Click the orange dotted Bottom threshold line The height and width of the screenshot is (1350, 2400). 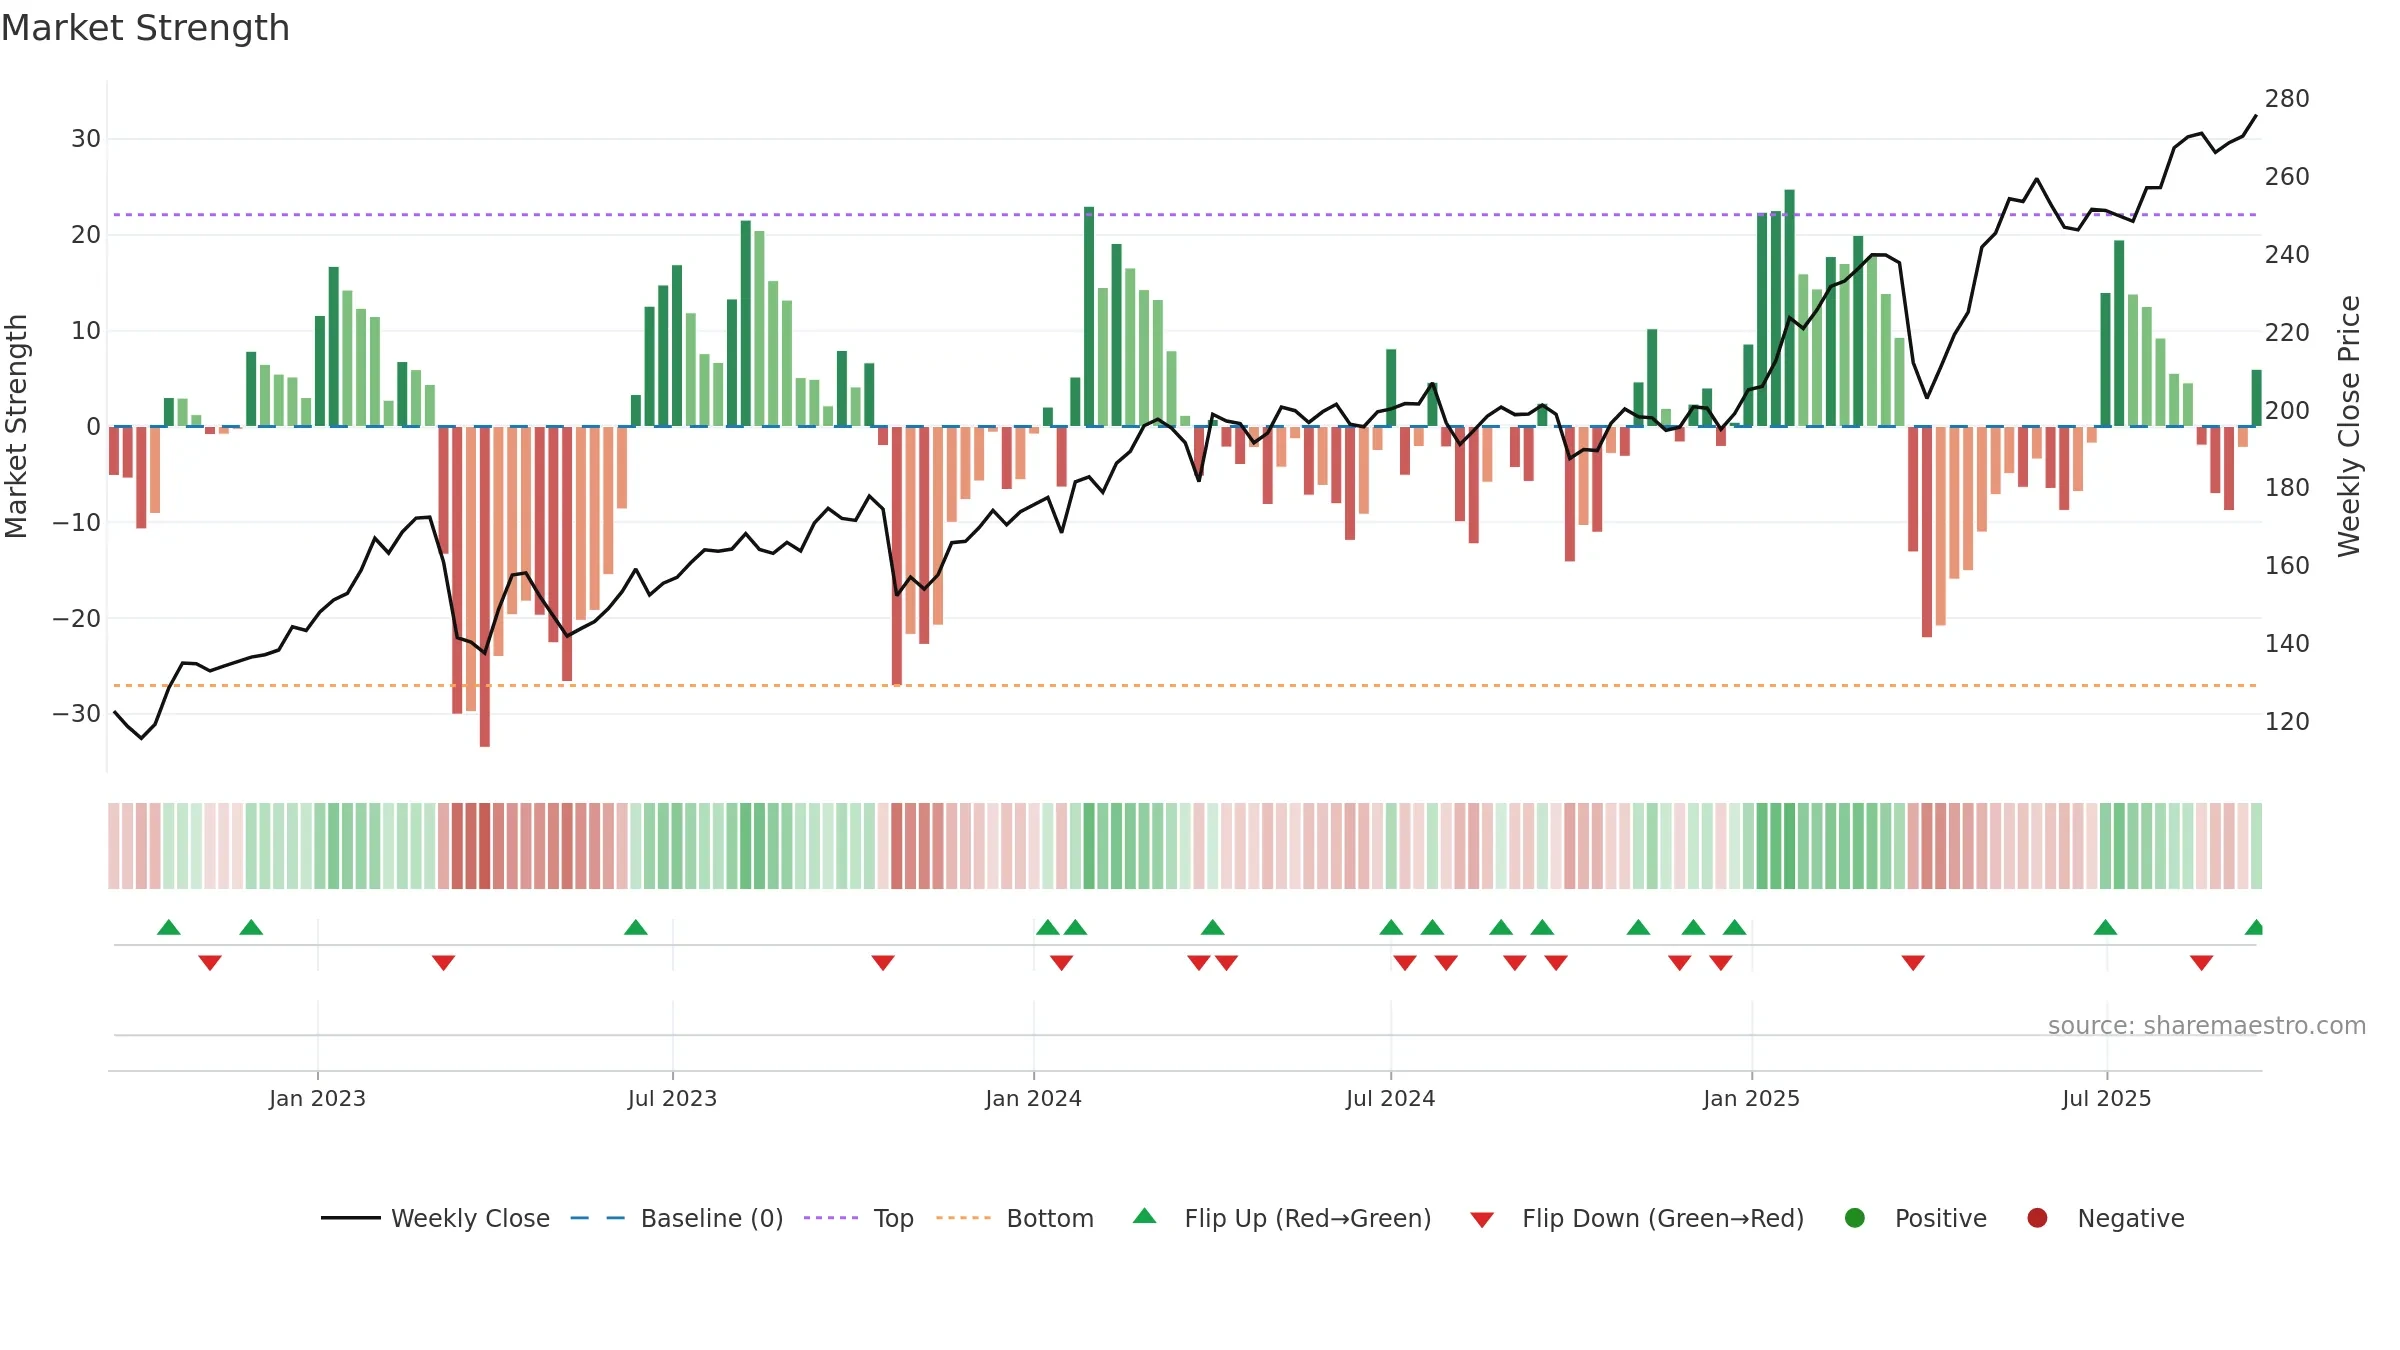[x=1185, y=685]
